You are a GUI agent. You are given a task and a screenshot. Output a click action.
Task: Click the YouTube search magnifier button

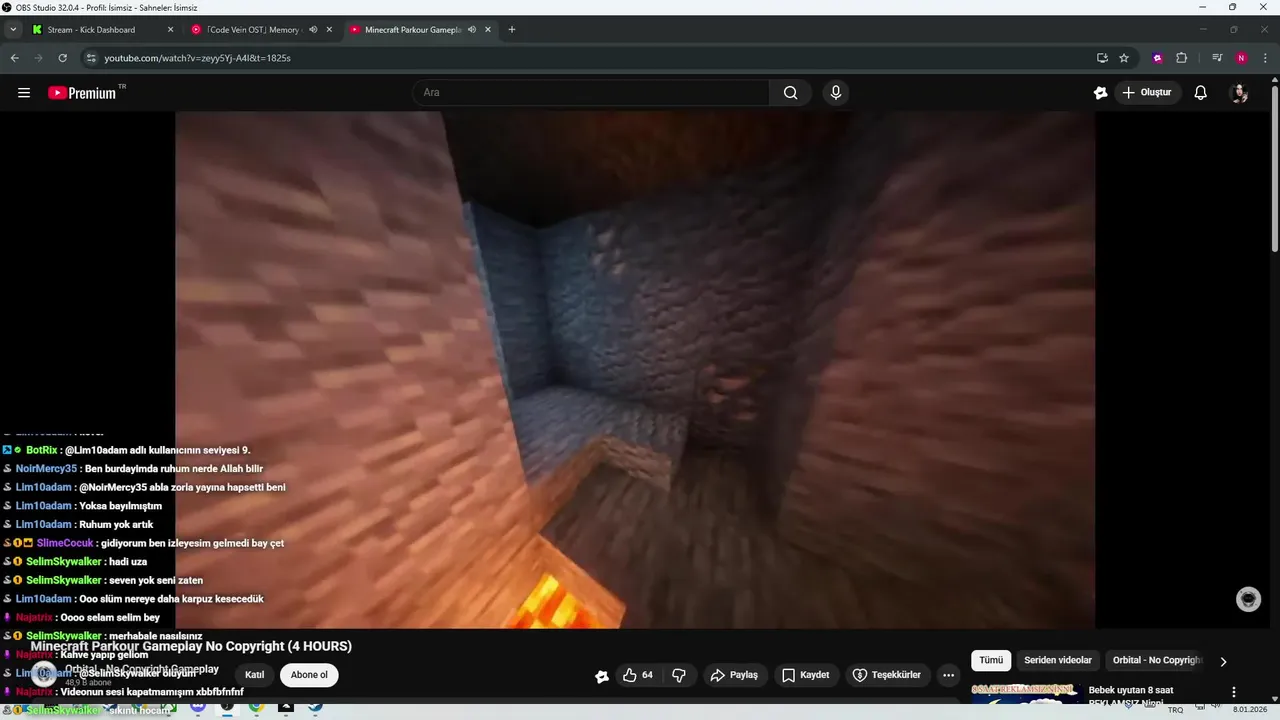[x=790, y=93]
